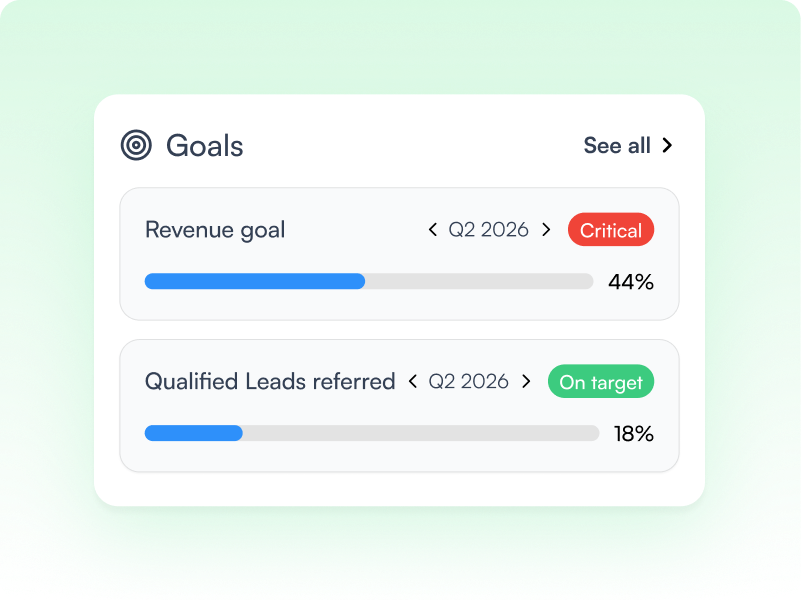Open the Qualified Leads referred card
The height and width of the screenshot is (600, 801).
pyautogui.click(x=399, y=406)
